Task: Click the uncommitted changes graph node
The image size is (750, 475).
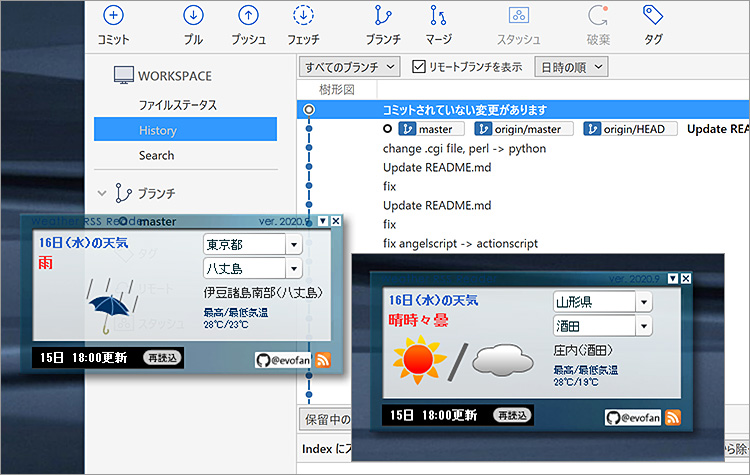Action: click(x=309, y=110)
